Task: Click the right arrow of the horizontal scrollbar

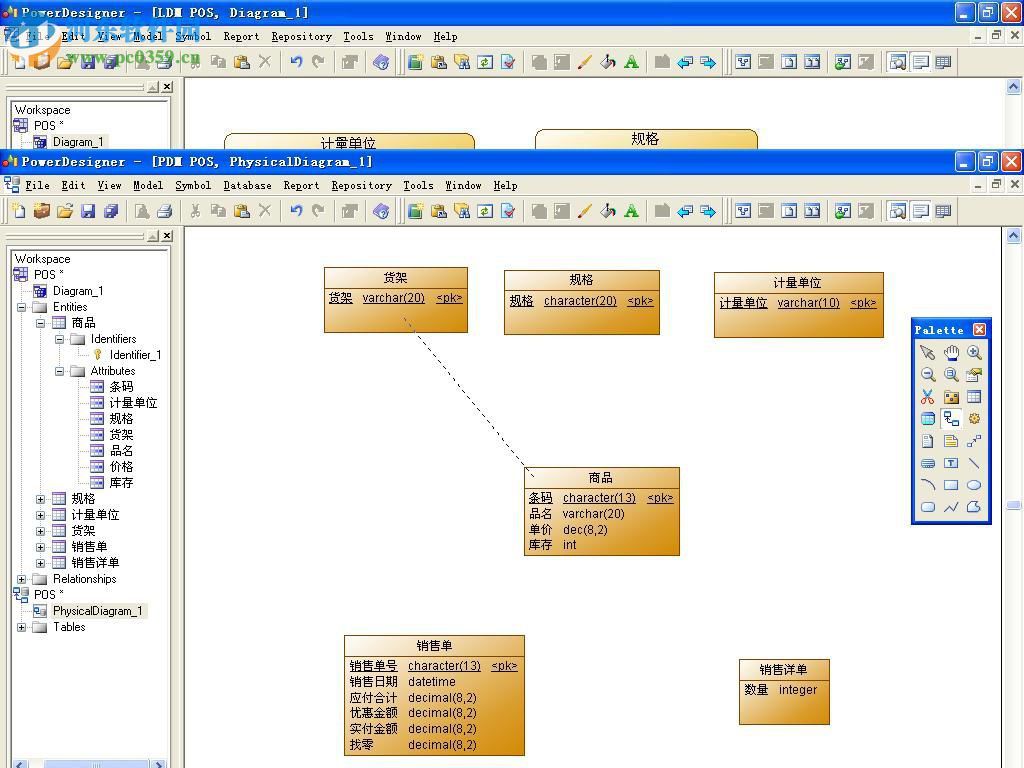Action: pos(159,764)
